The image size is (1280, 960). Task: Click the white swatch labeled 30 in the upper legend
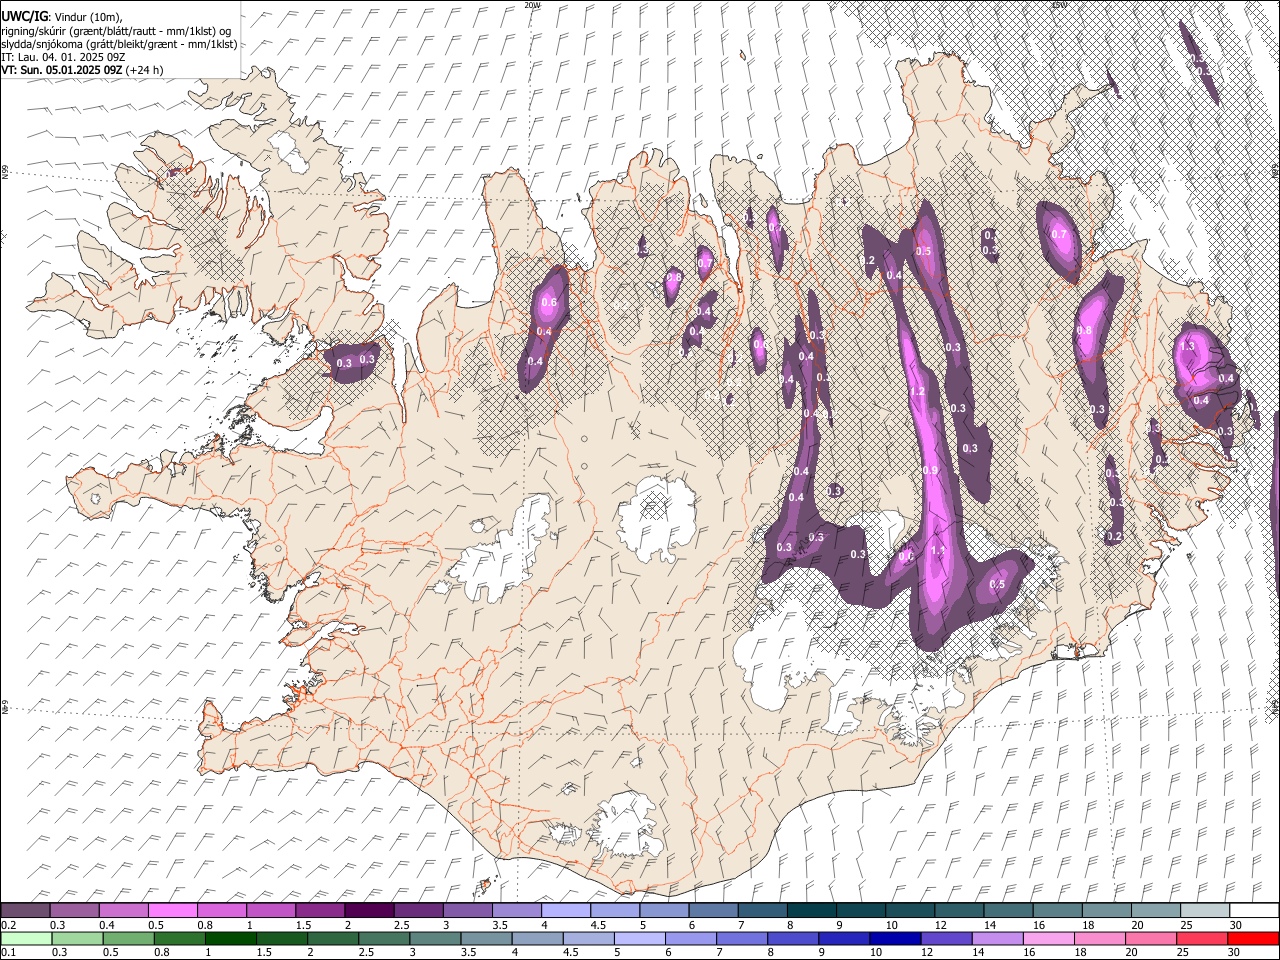click(x=1253, y=911)
